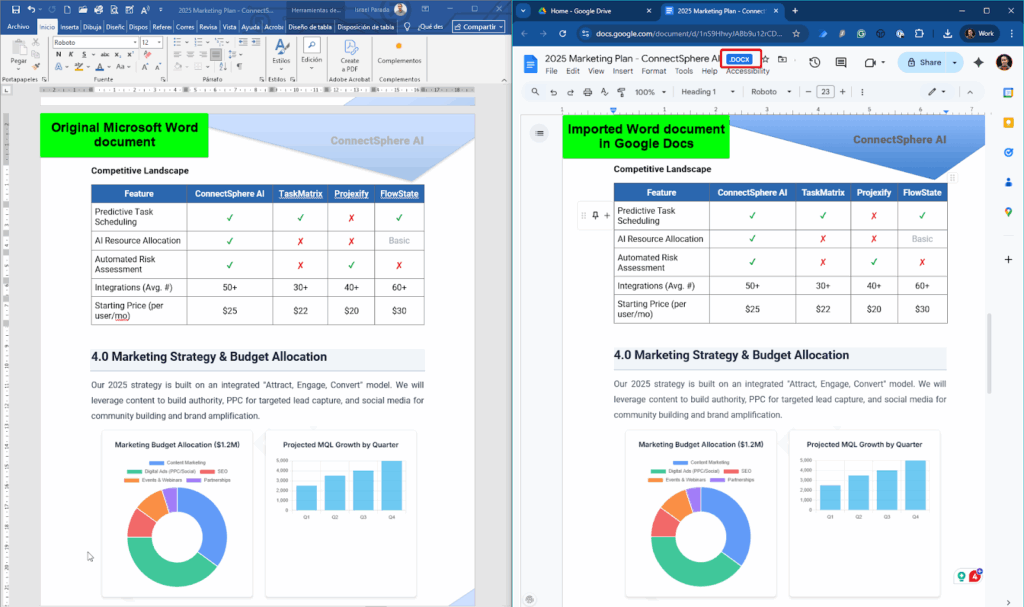Sort text using Word's A-Z sort icon
1024x607 pixels.
tap(223, 66)
